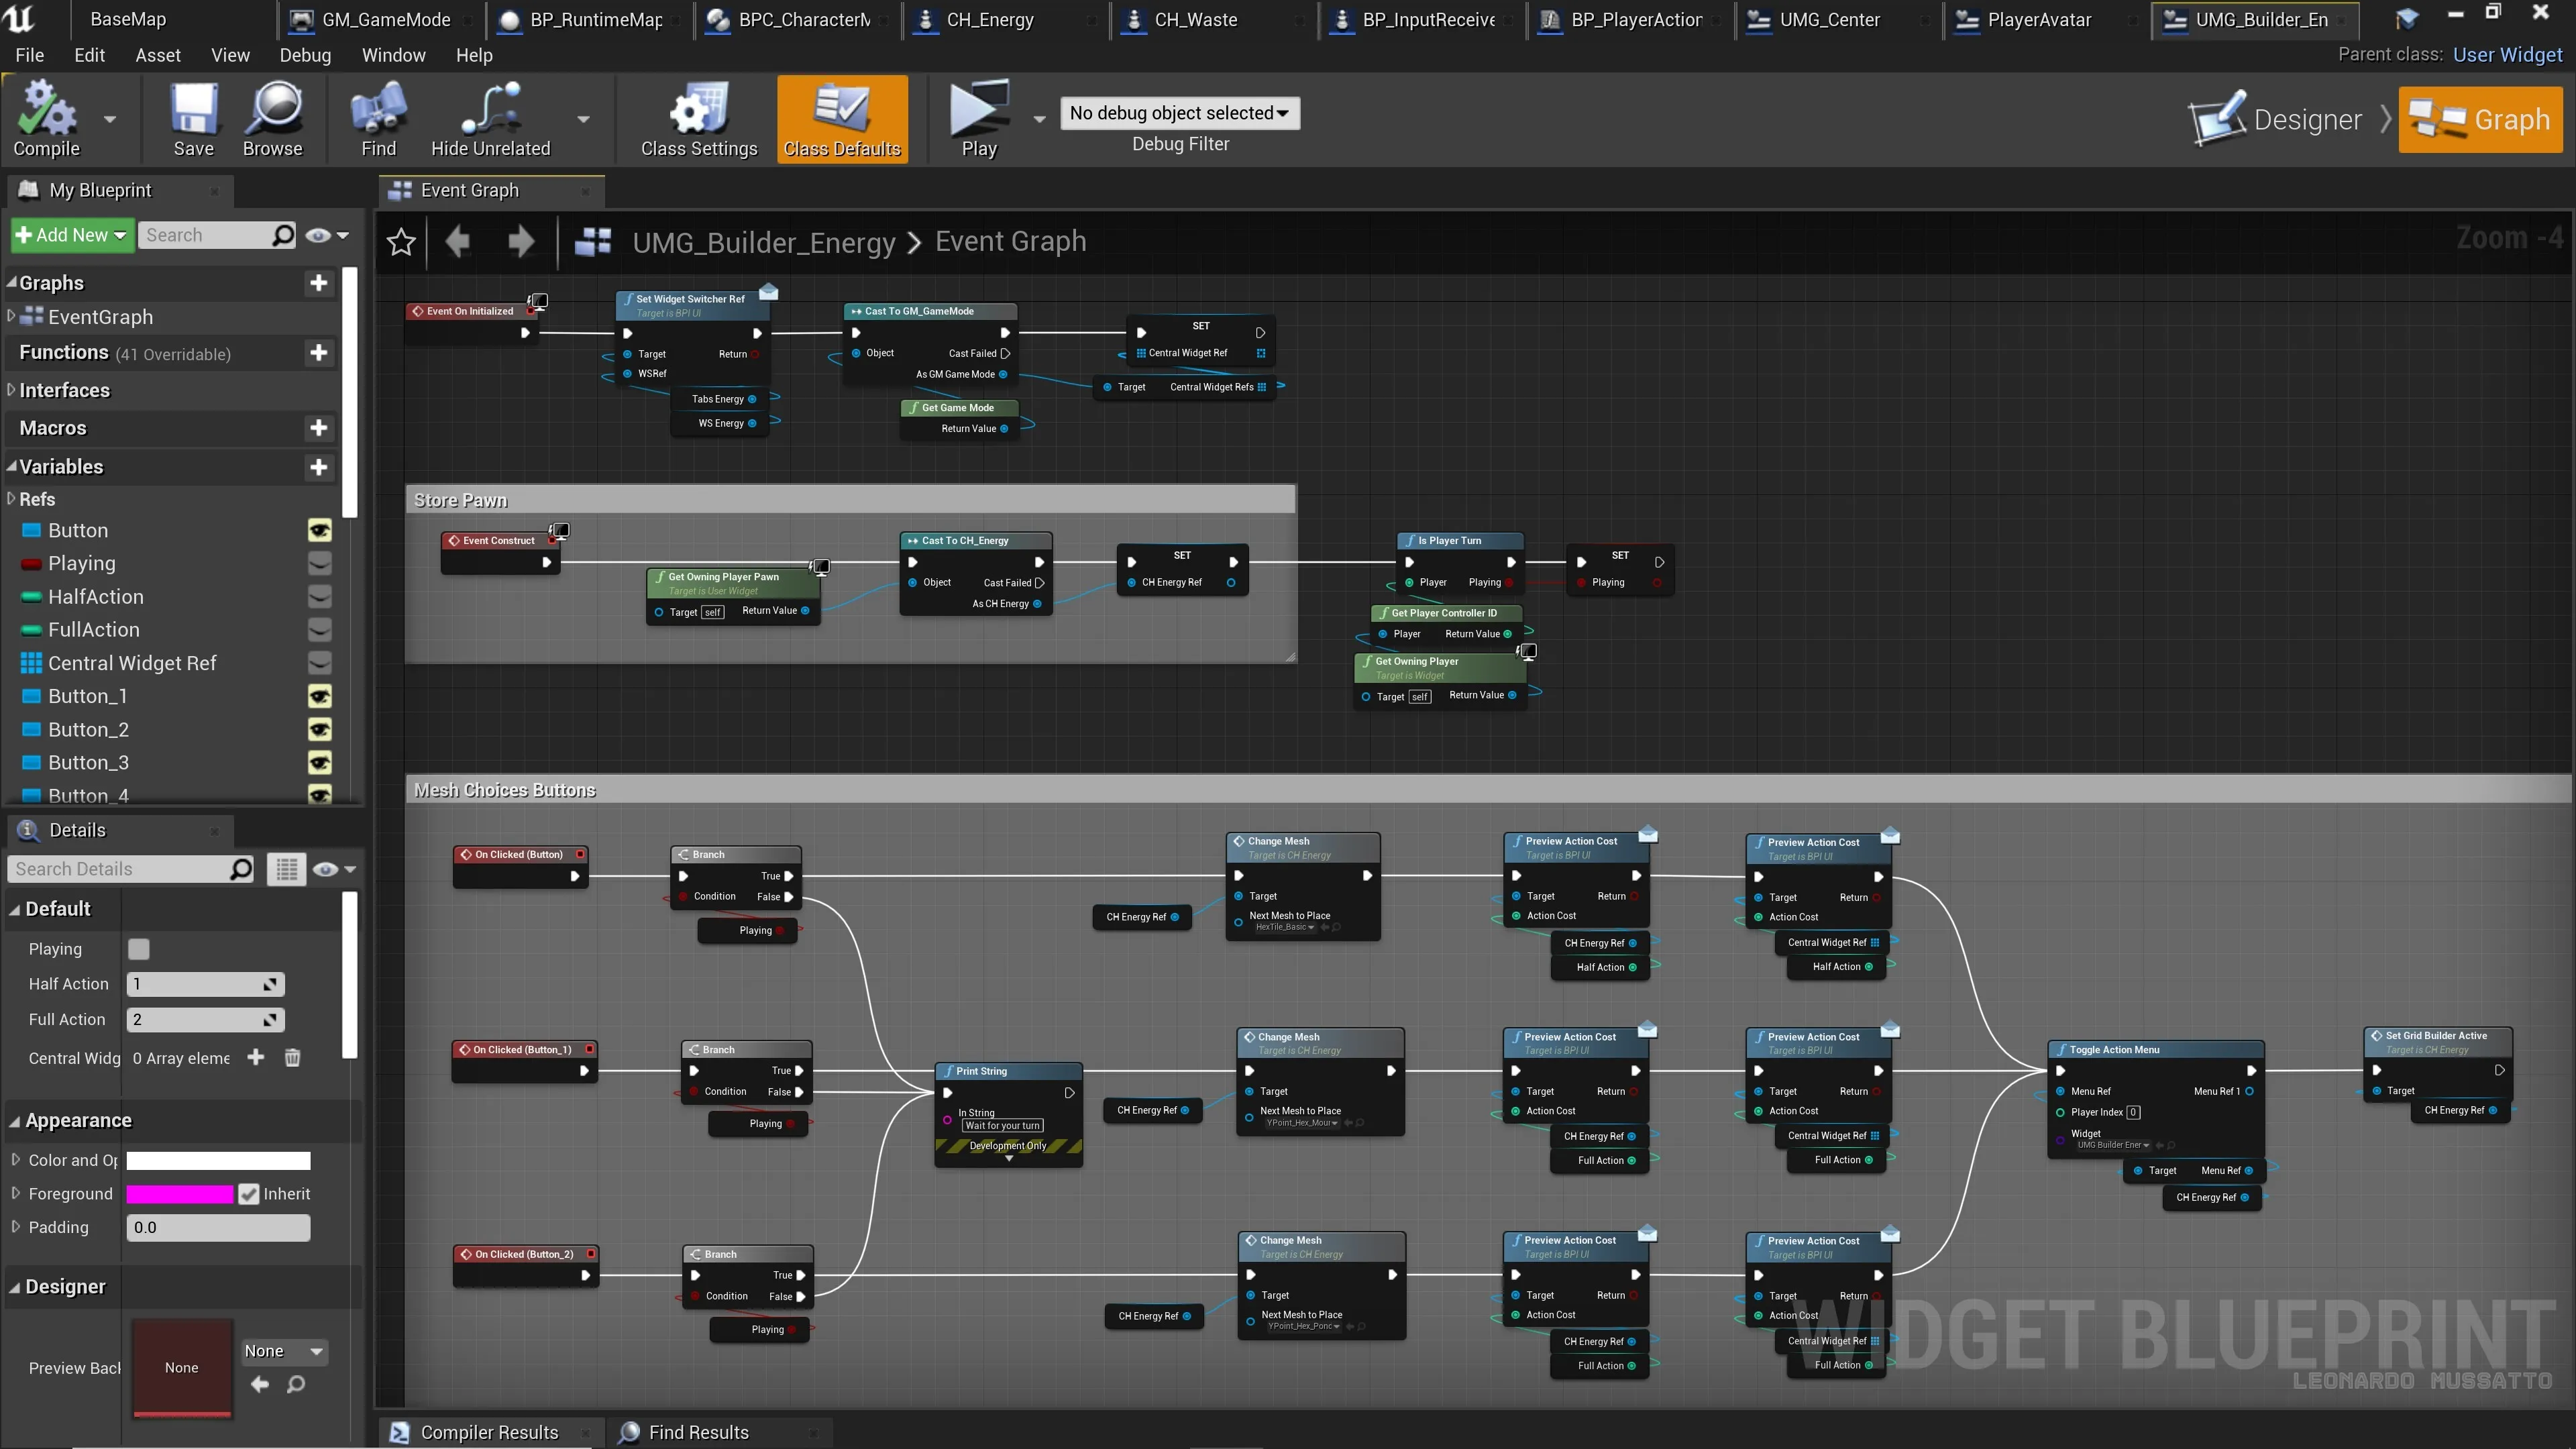The height and width of the screenshot is (1449, 2576).
Task: Open the Preview Background None dropdown
Action: point(283,1350)
